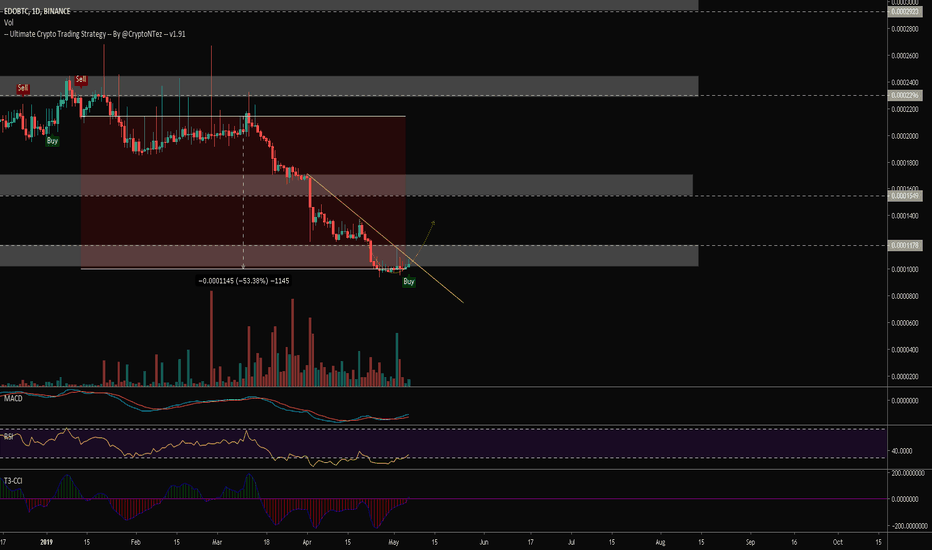
Task: Click the Apr label on time axis
Action: tap(307, 542)
